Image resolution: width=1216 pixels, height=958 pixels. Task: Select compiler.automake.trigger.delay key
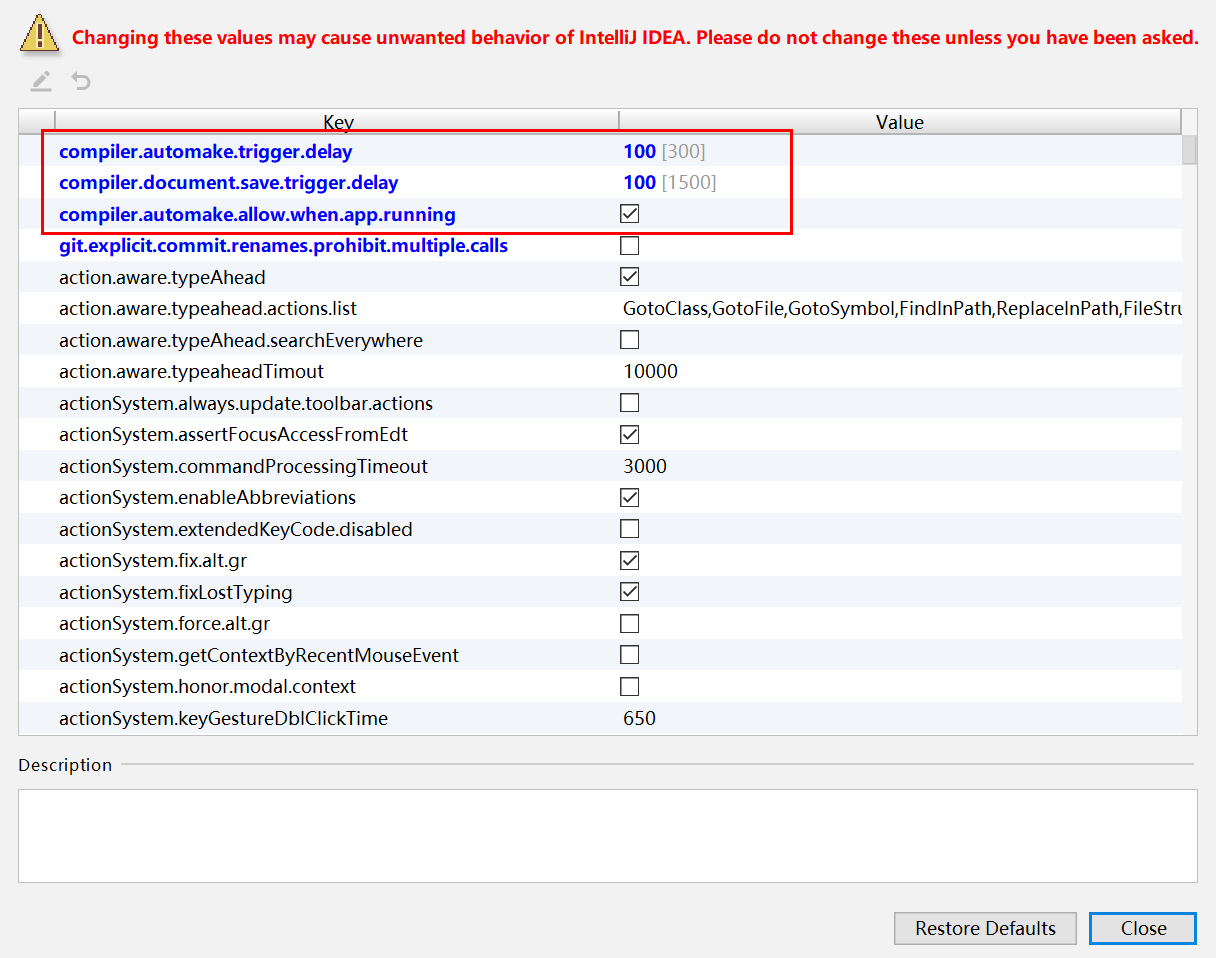tap(206, 151)
